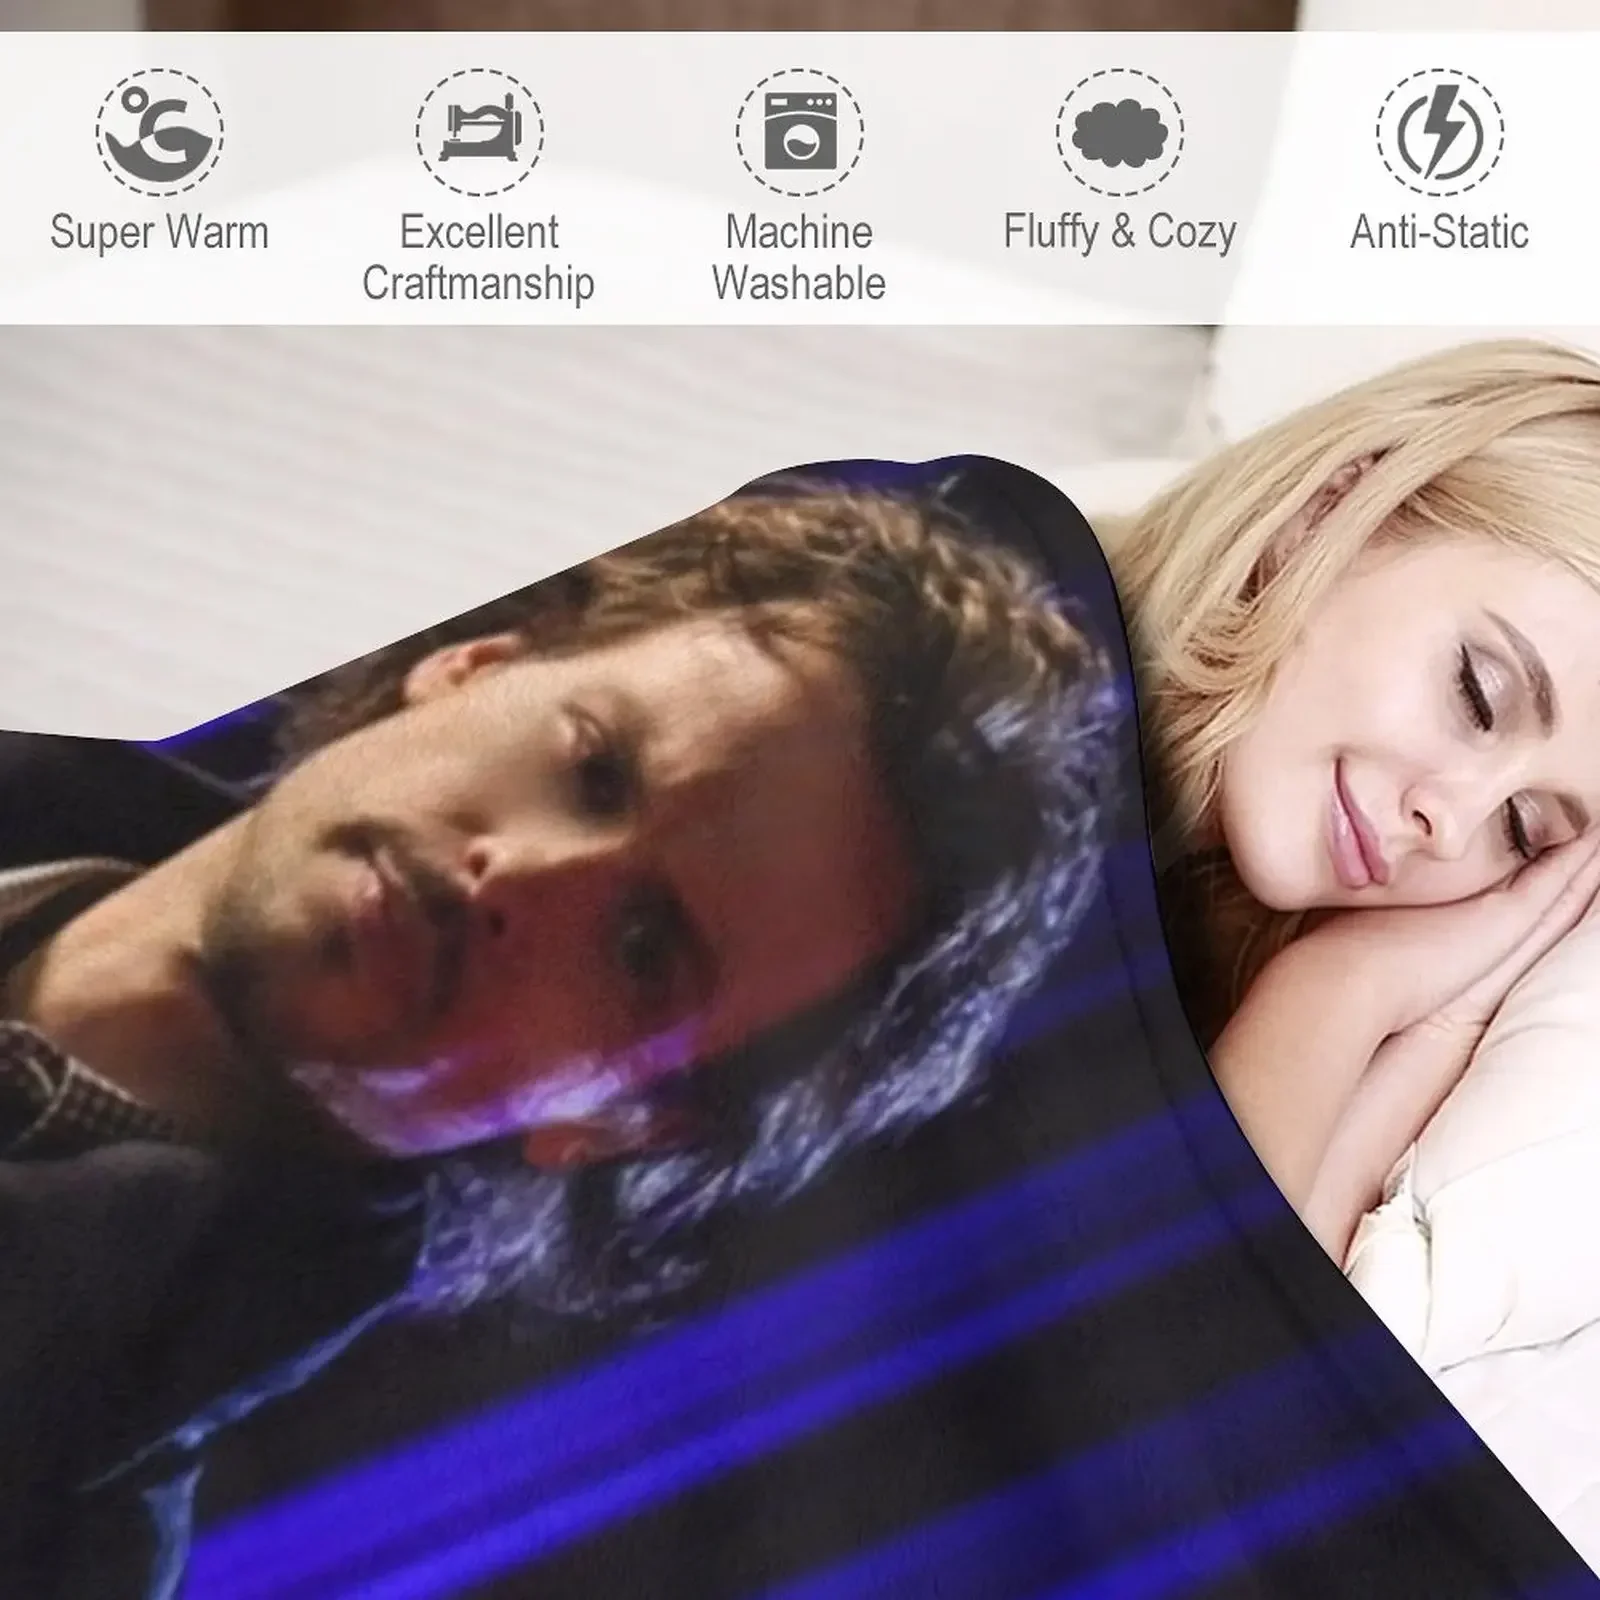The width and height of the screenshot is (1600, 1600).
Task: Click the 'Excellent Craftmanship' text
Action: point(479,258)
